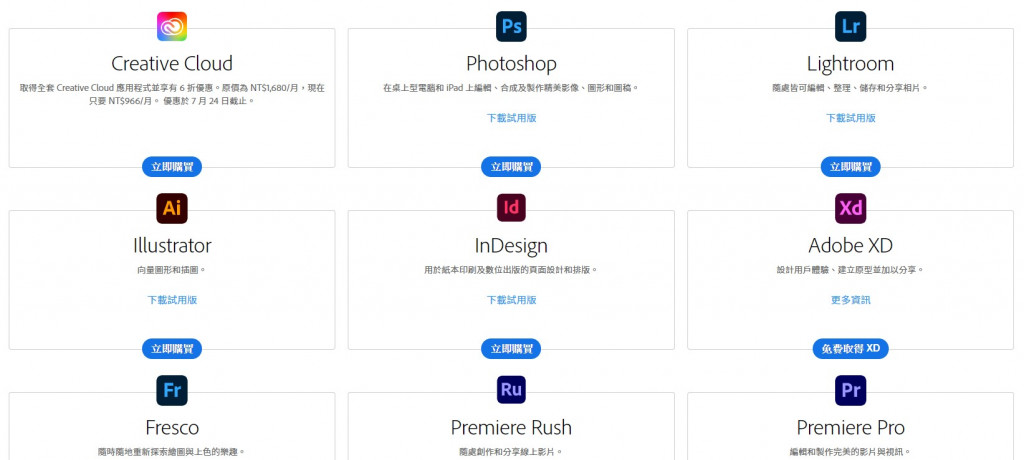Click Creative Cloud NT$966/月 offer text
This screenshot has width=1024, height=460.
point(172,94)
